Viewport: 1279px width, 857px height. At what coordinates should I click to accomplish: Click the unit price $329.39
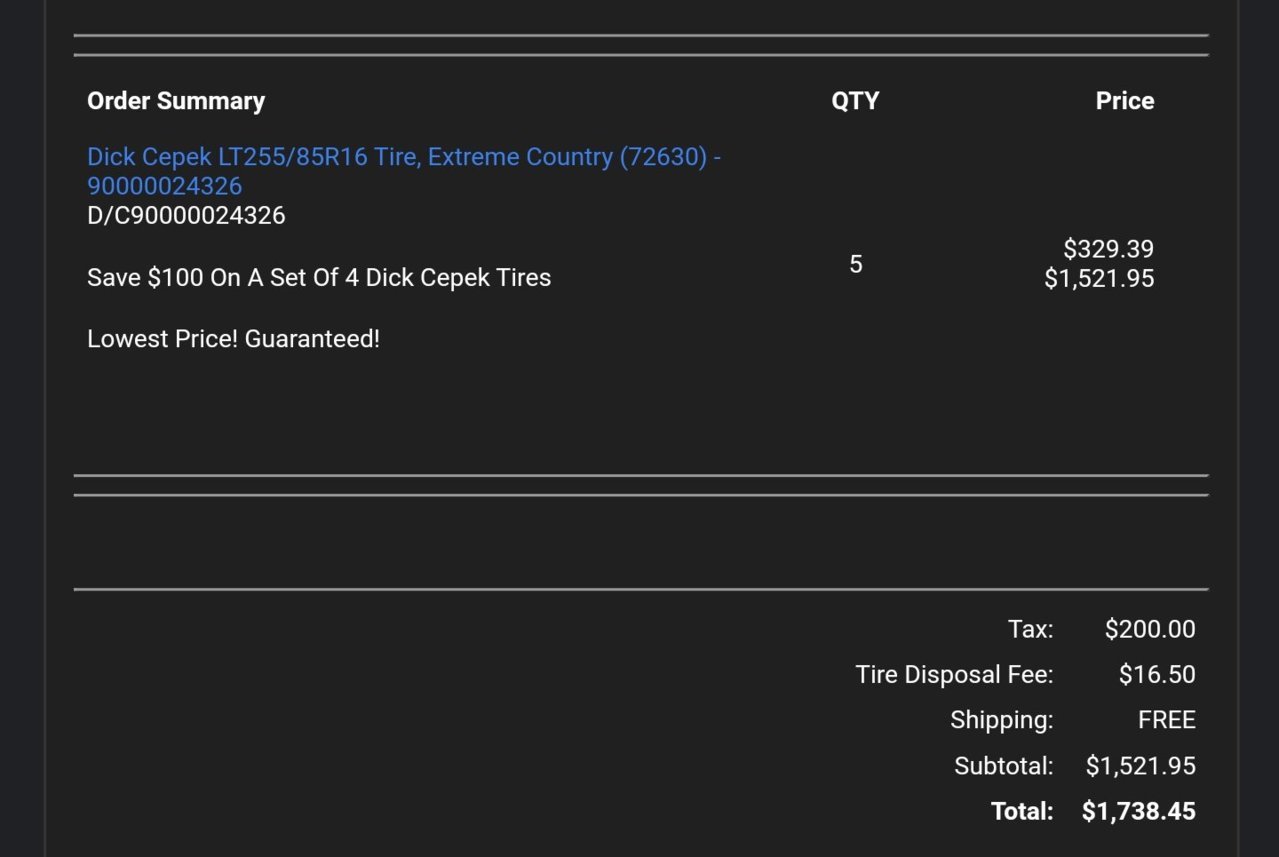click(x=1109, y=249)
